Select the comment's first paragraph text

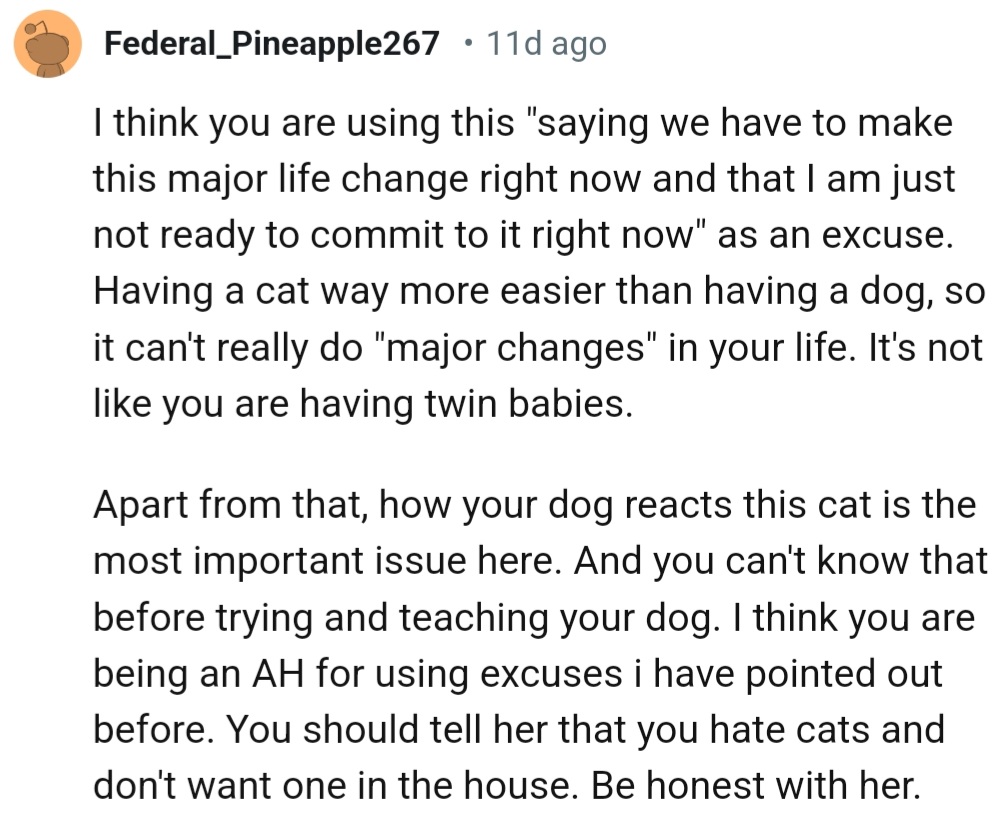(x=540, y=263)
